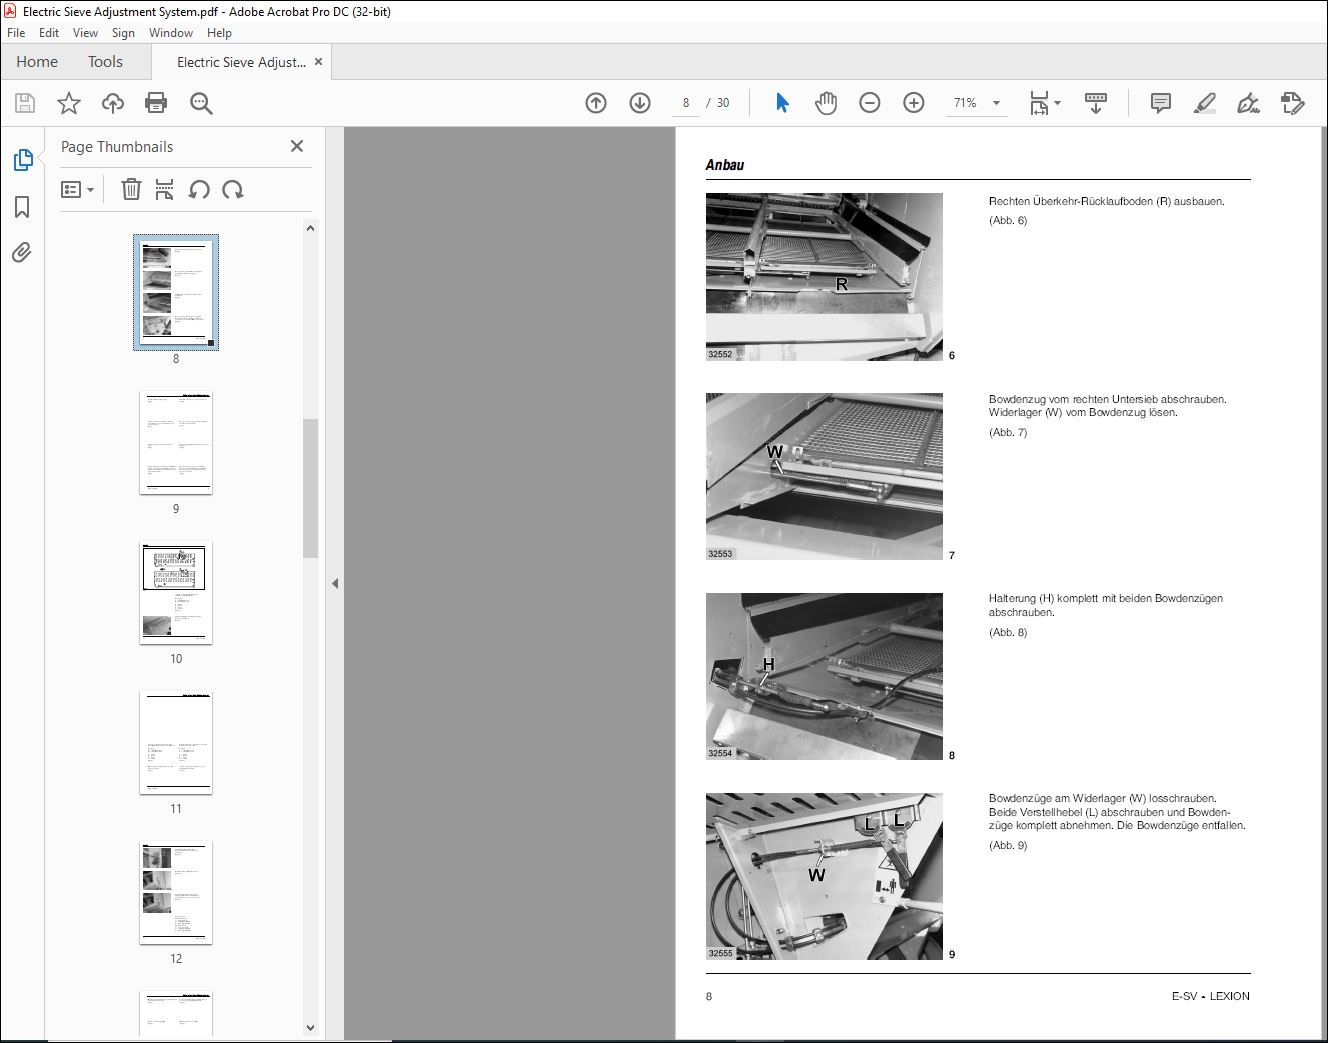Screen dimensions: 1328x1043
Task: Click the thumbnails scroll down arrow
Action: click(310, 1028)
